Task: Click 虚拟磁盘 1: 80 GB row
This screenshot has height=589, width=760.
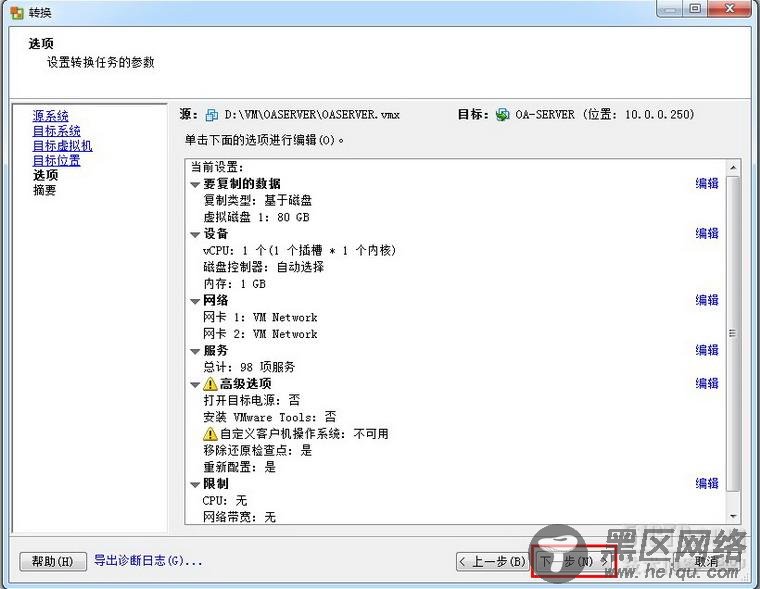Action: pos(256,217)
